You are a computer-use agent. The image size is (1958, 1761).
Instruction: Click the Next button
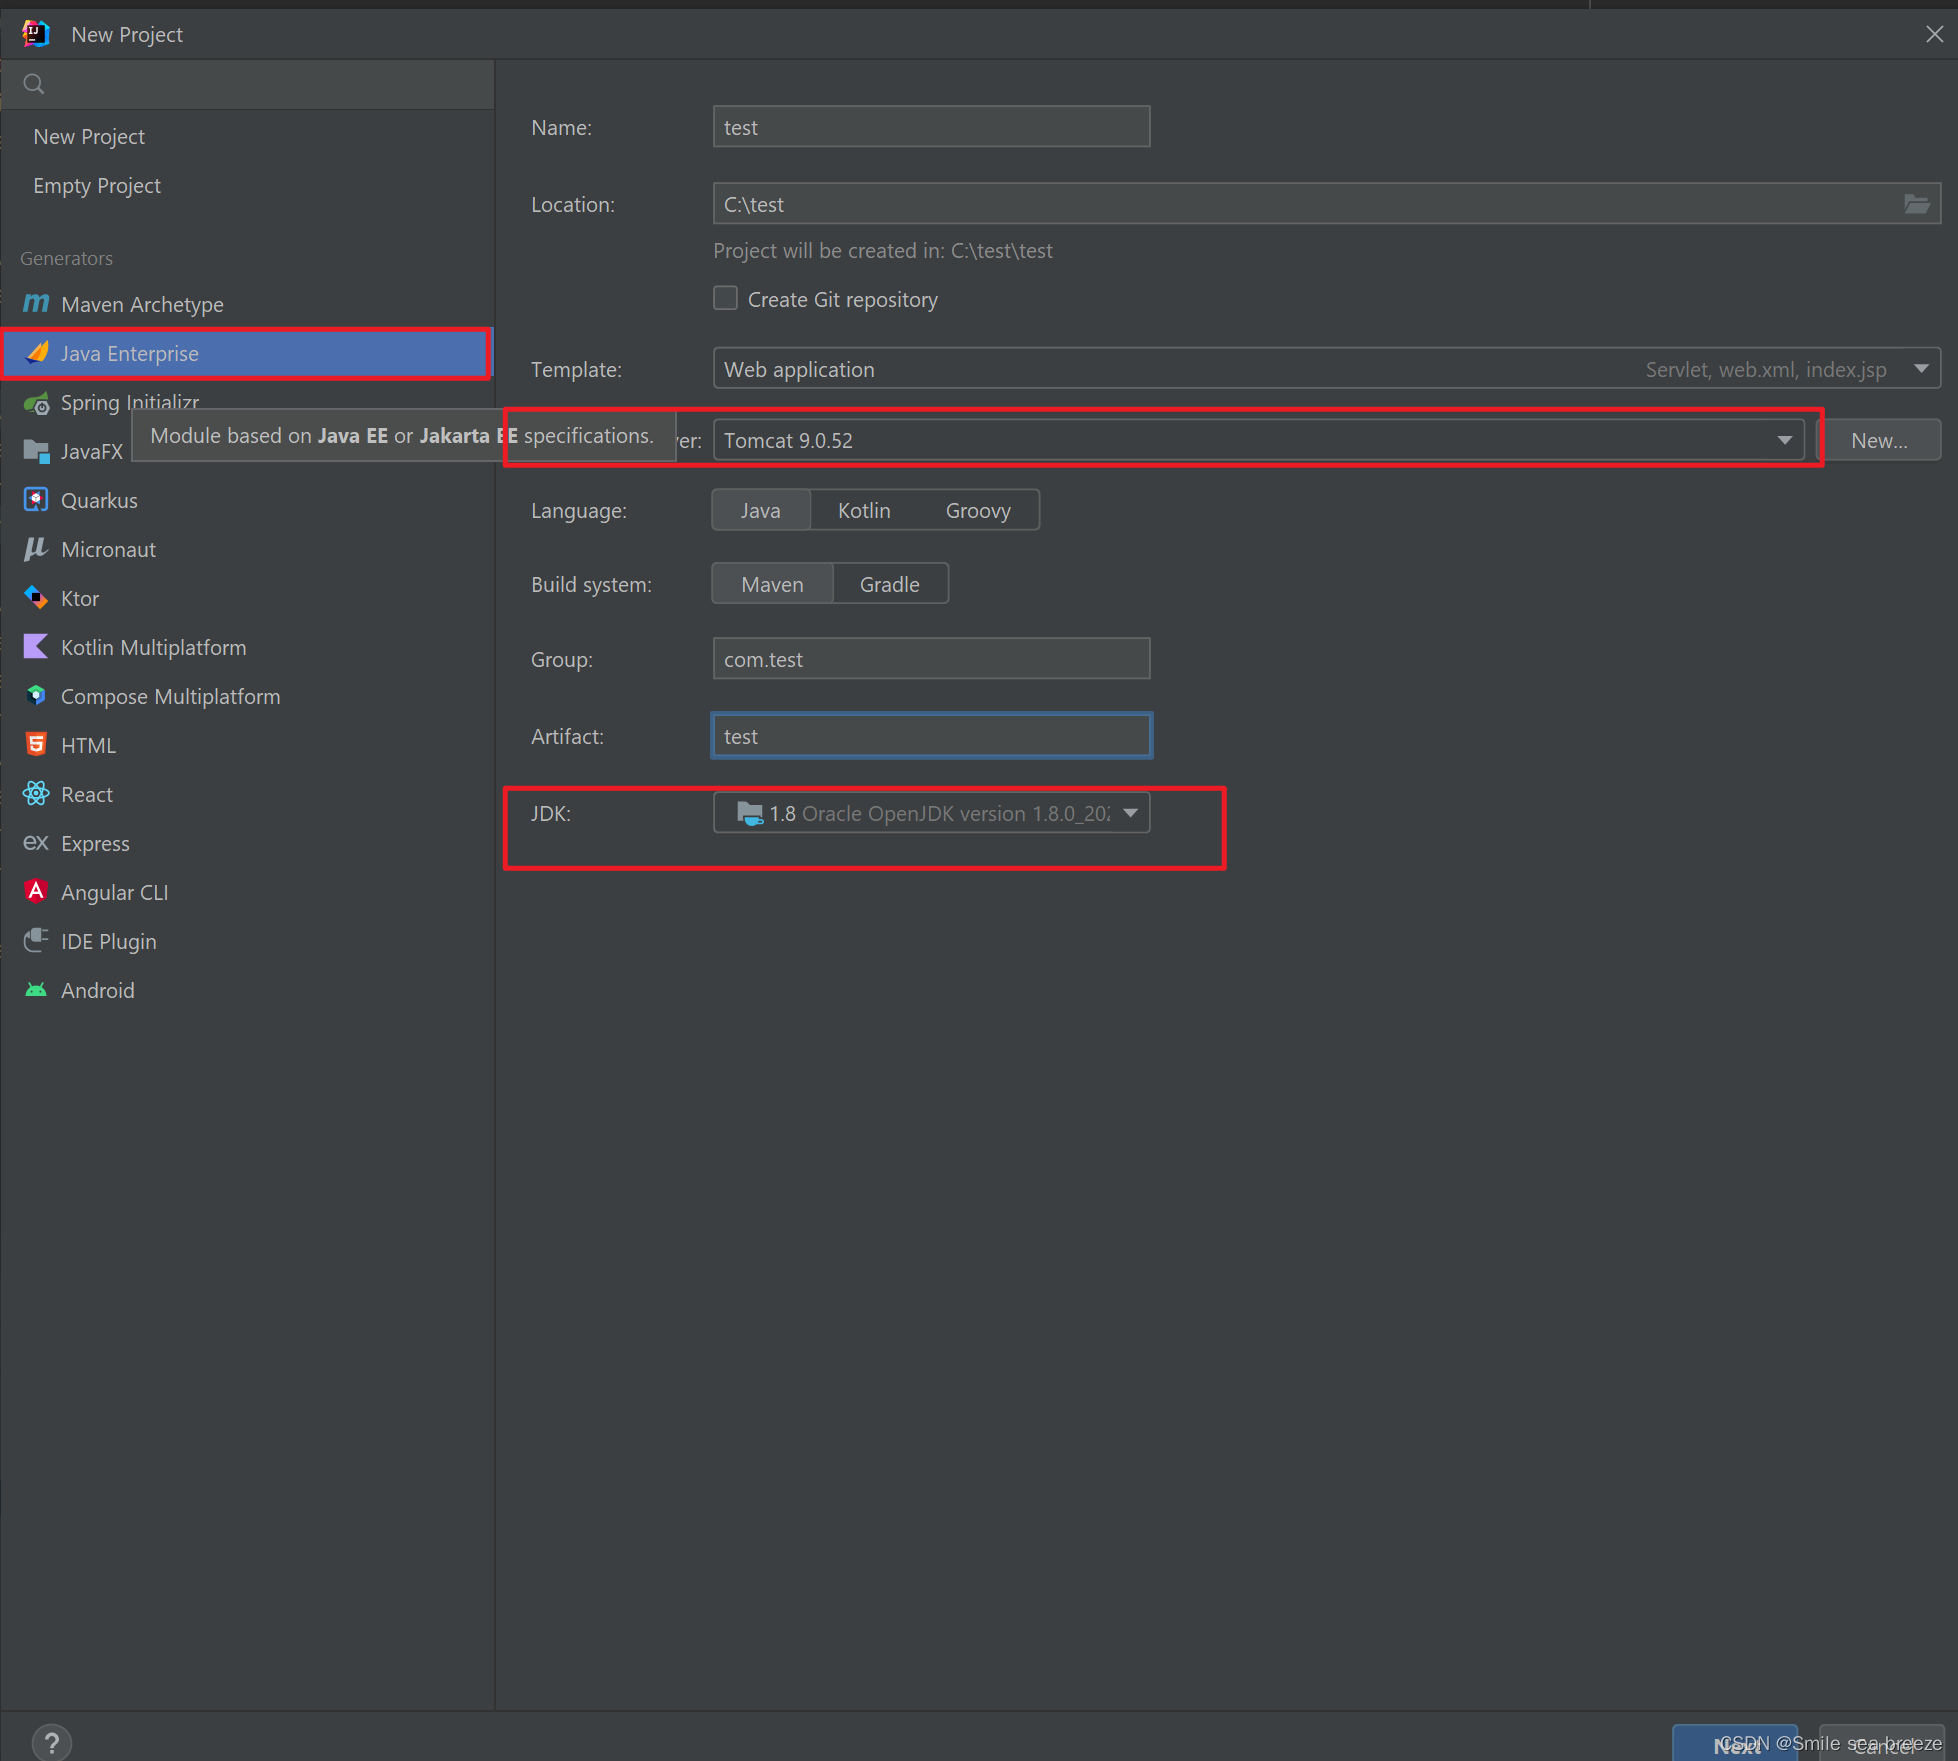click(x=1735, y=1744)
